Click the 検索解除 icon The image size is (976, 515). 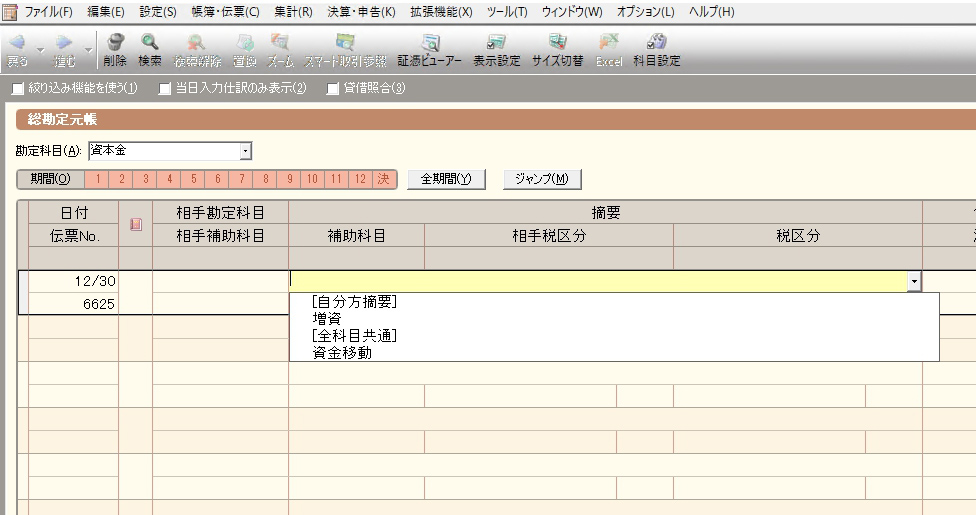pyautogui.click(x=197, y=43)
